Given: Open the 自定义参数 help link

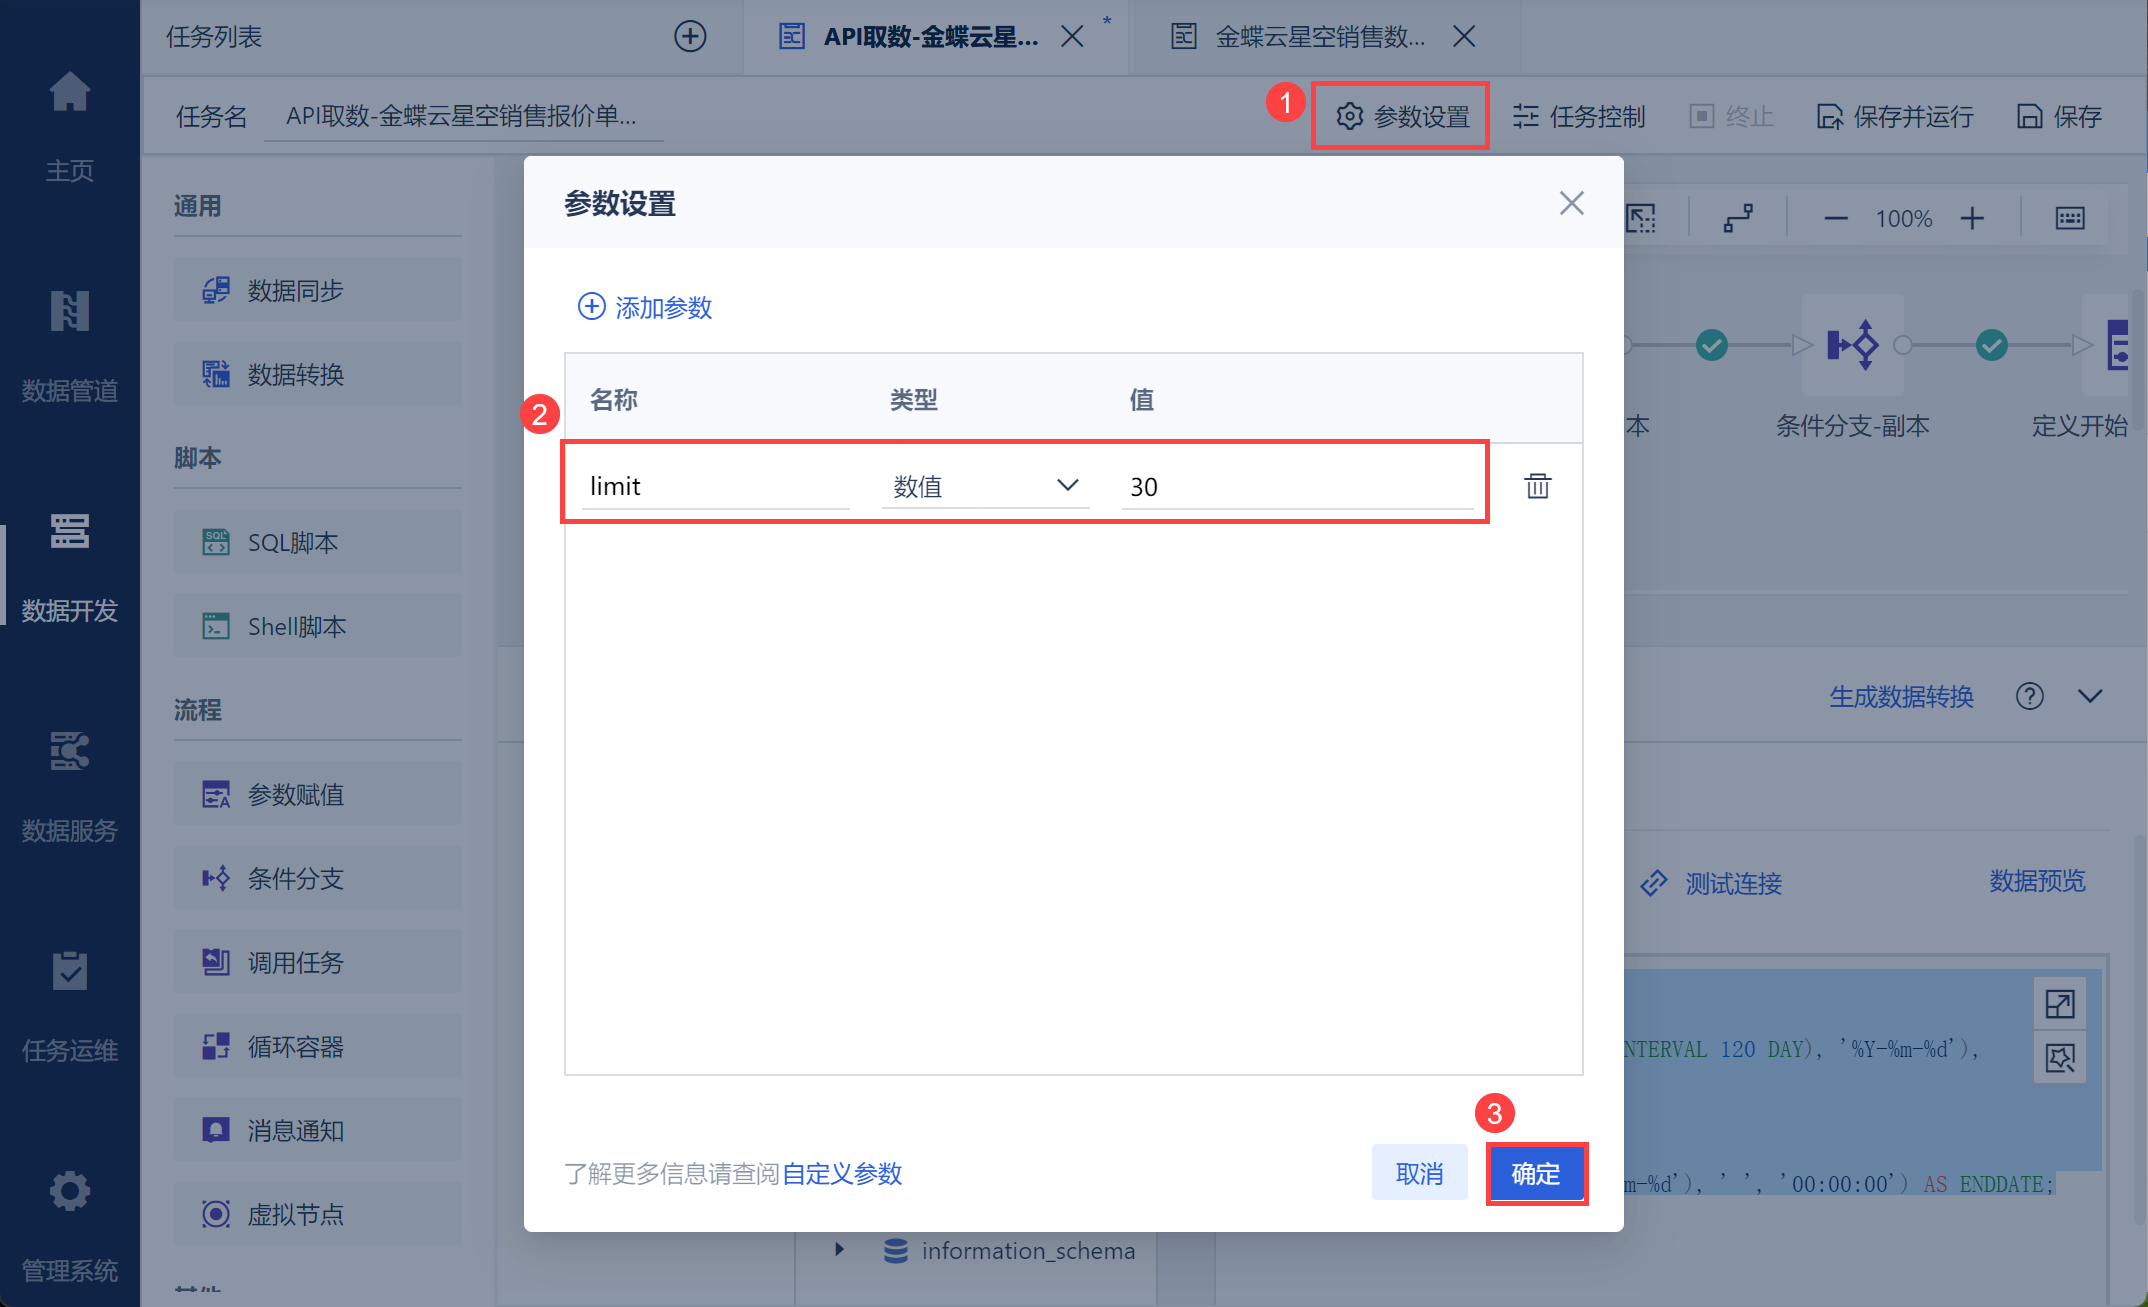Looking at the screenshot, I should point(842,1173).
